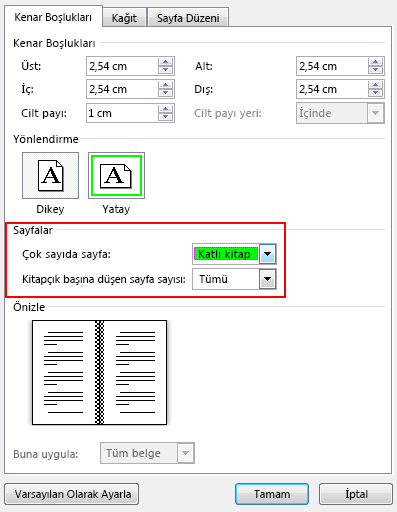Click the book fold preview thumbnail
This screenshot has height=512, width=397.
pos(99,372)
